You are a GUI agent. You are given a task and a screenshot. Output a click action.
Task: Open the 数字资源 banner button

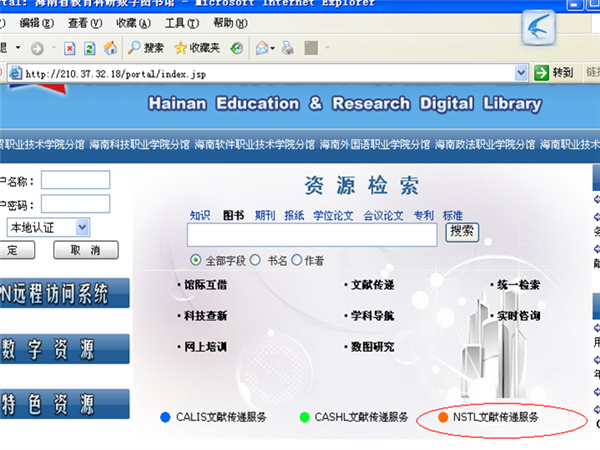(65, 349)
